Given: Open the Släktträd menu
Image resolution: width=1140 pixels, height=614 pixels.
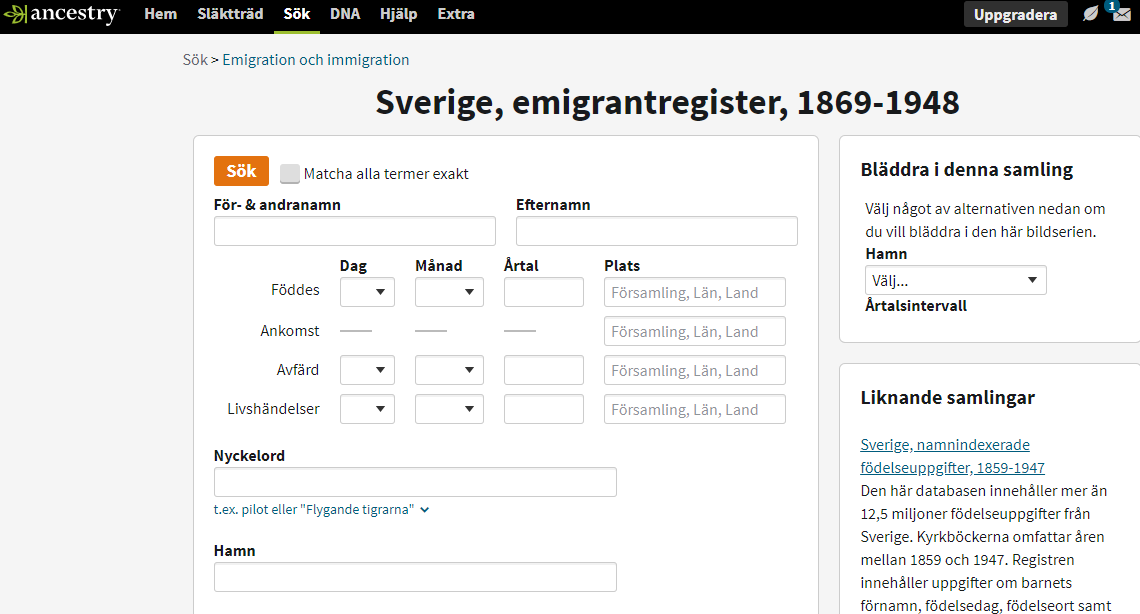Looking at the screenshot, I should click(230, 15).
